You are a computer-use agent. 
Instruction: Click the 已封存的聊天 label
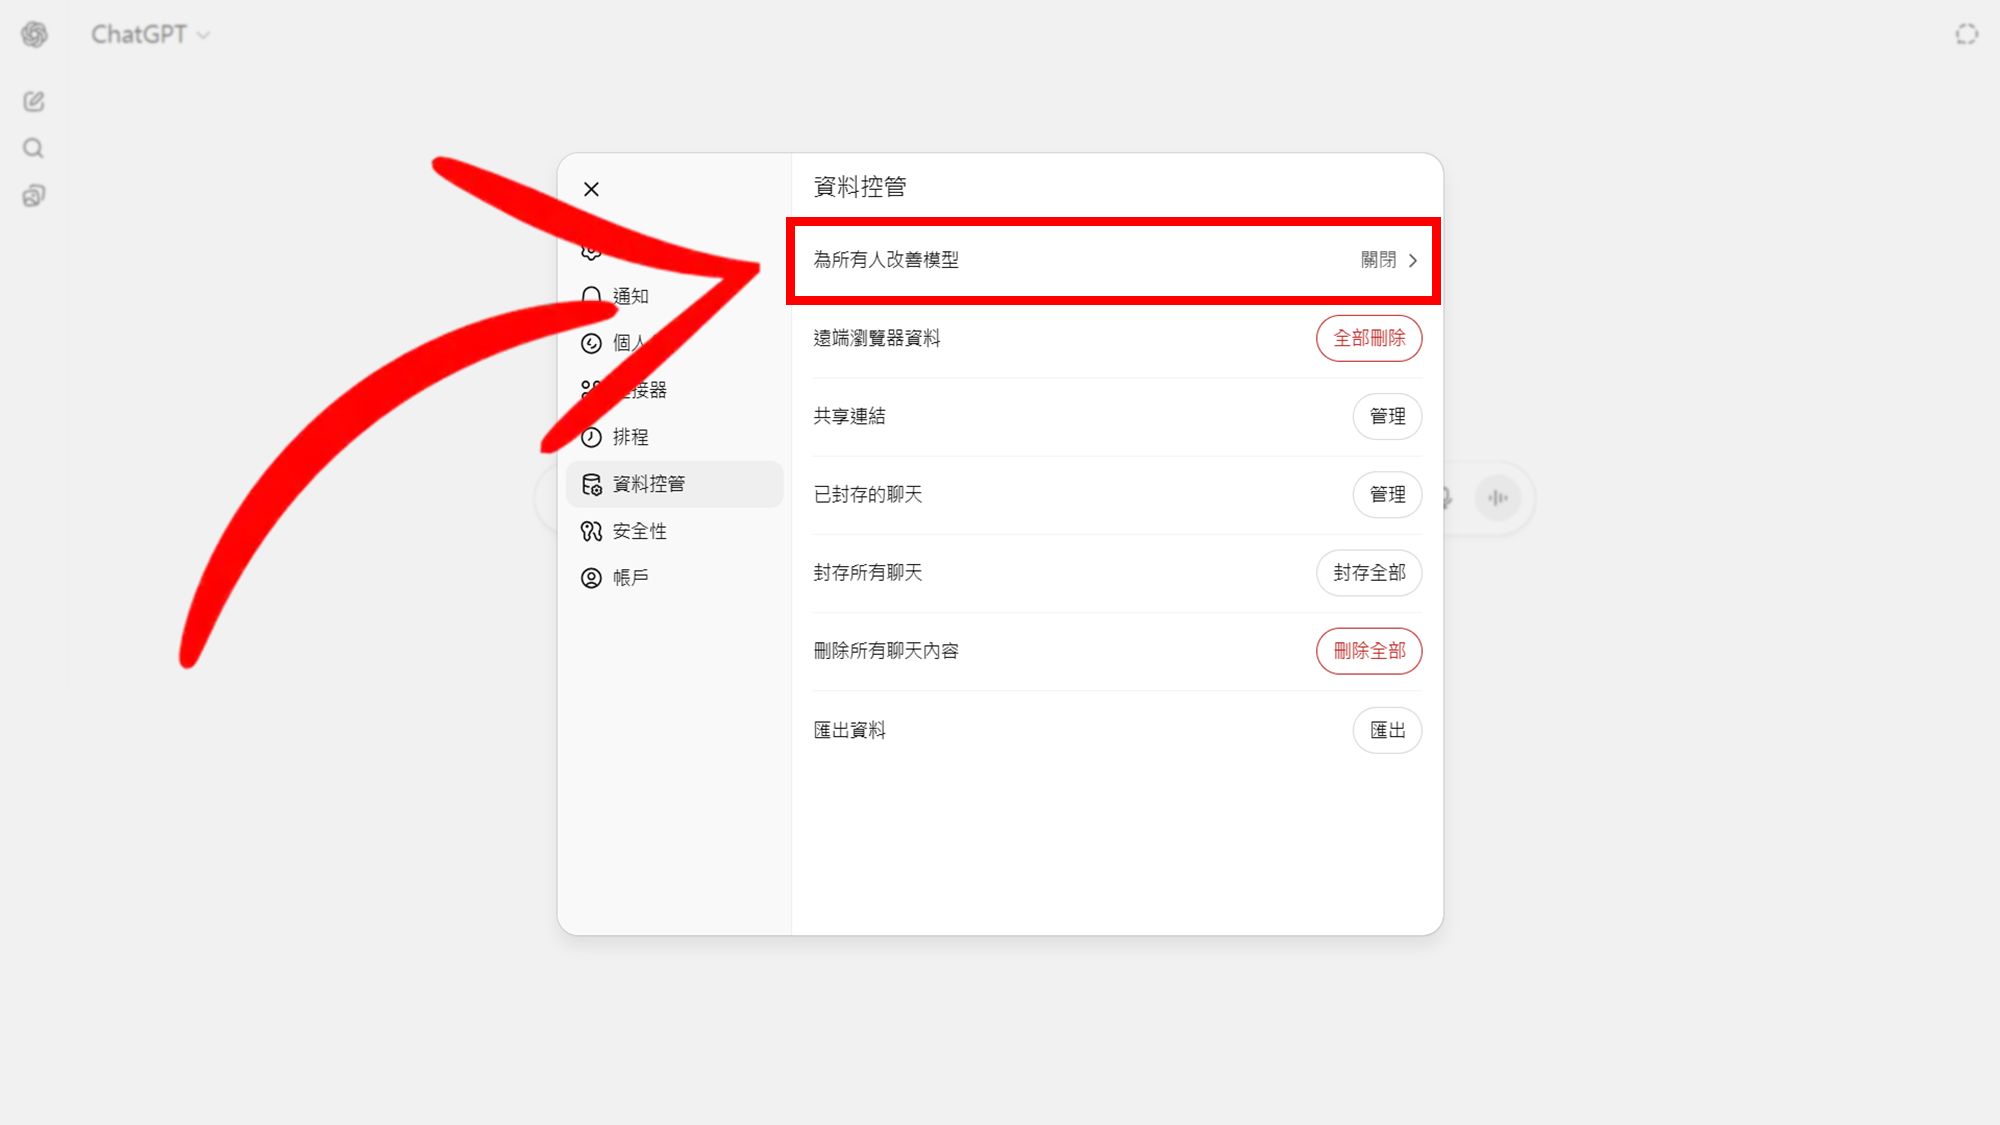click(868, 494)
